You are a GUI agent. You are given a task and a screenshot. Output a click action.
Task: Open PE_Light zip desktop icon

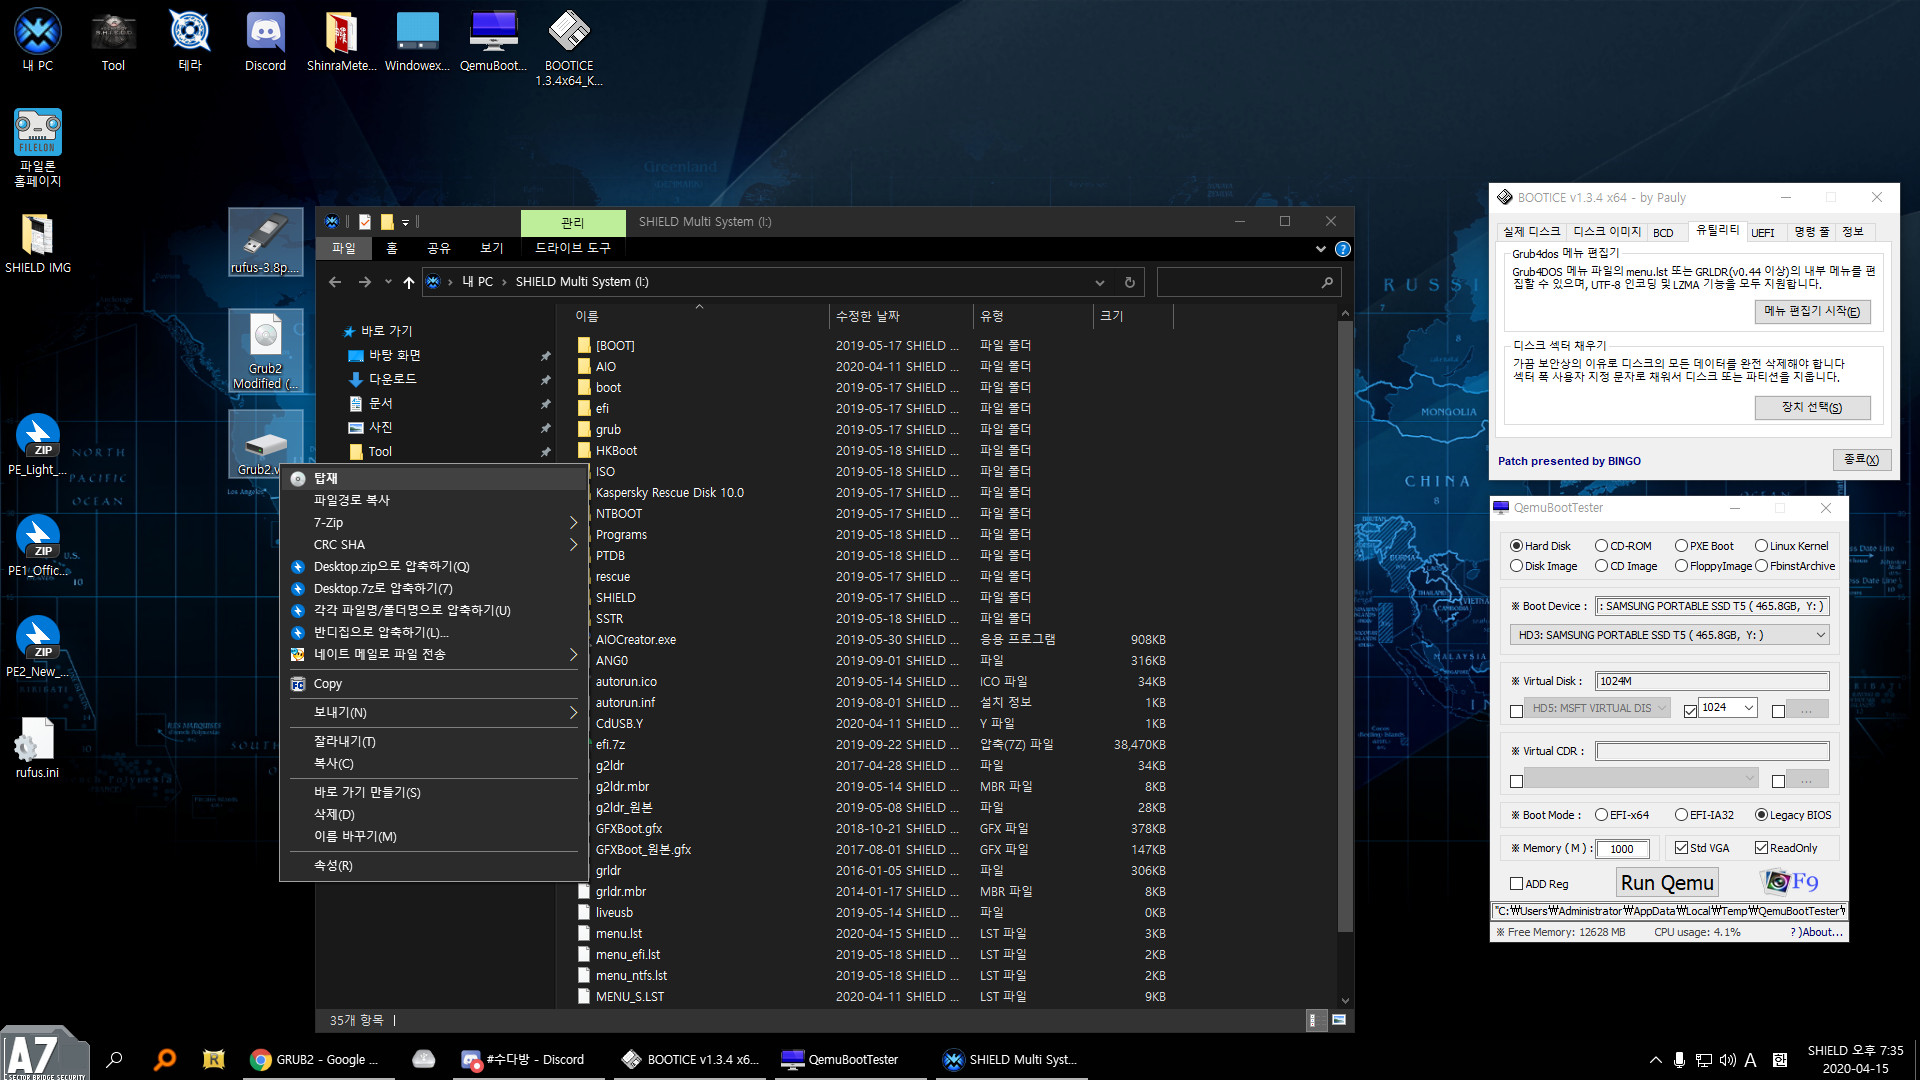click(x=38, y=445)
